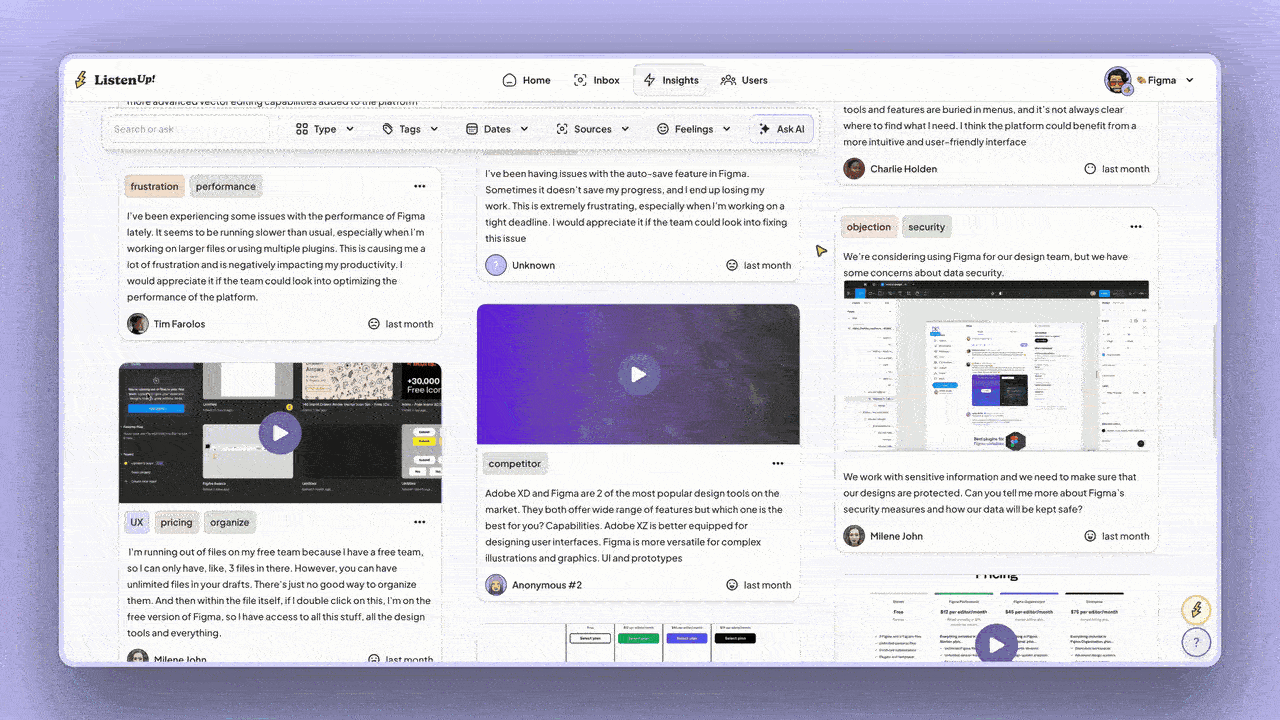Click the user avatar in header

tap(1118, 80)
